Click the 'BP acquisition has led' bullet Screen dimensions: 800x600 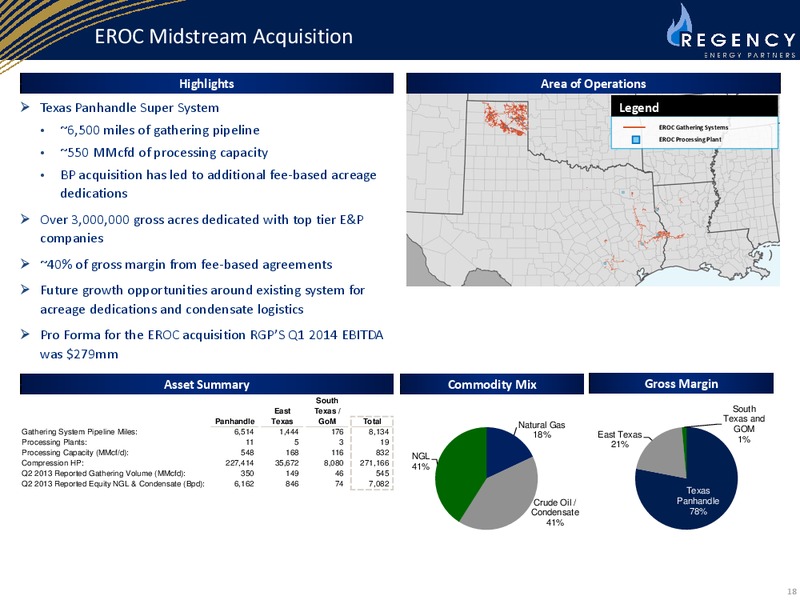click(x=218, y=184)
